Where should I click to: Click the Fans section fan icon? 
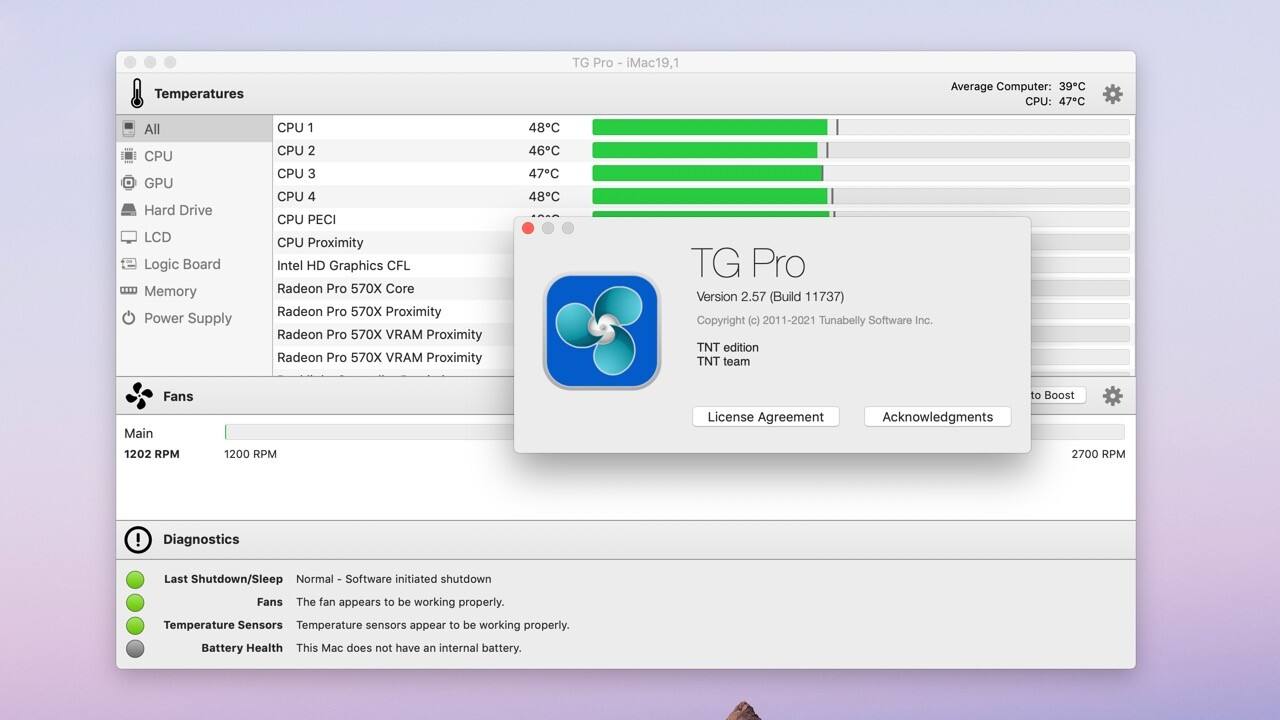[139, 396]
